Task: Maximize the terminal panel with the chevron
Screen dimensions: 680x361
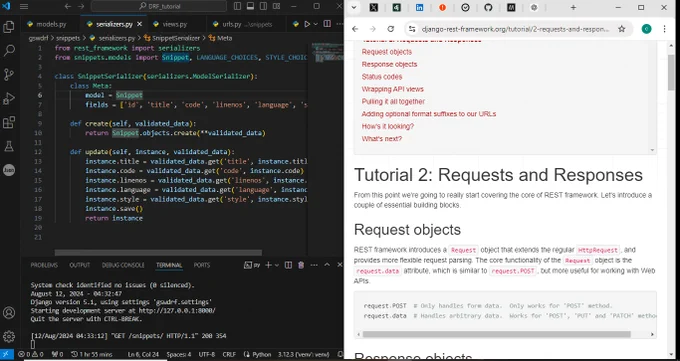Action: [x=327, y=265]
